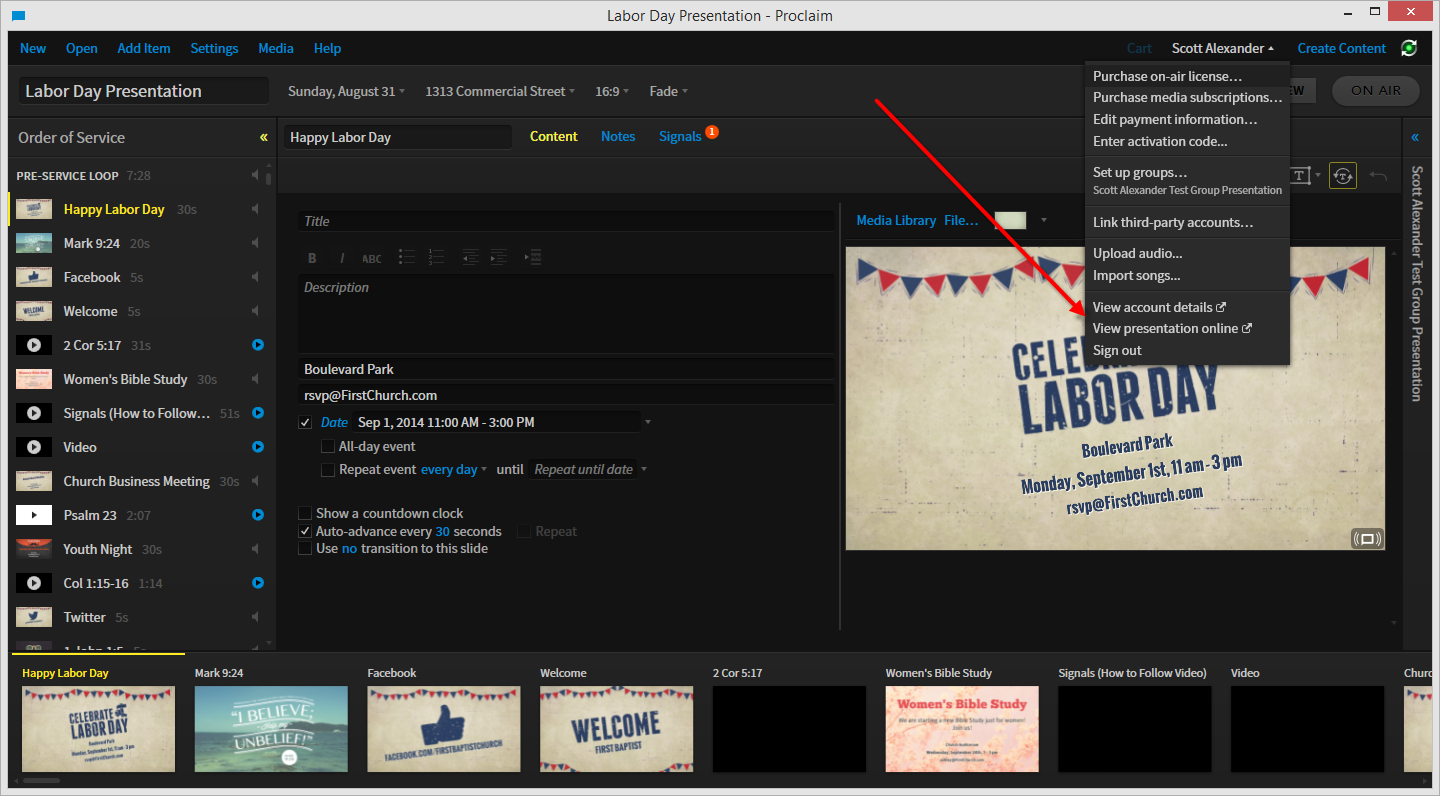Click the Signals notification badge
The image size is (1440, 796).
[x=712, y=131]
